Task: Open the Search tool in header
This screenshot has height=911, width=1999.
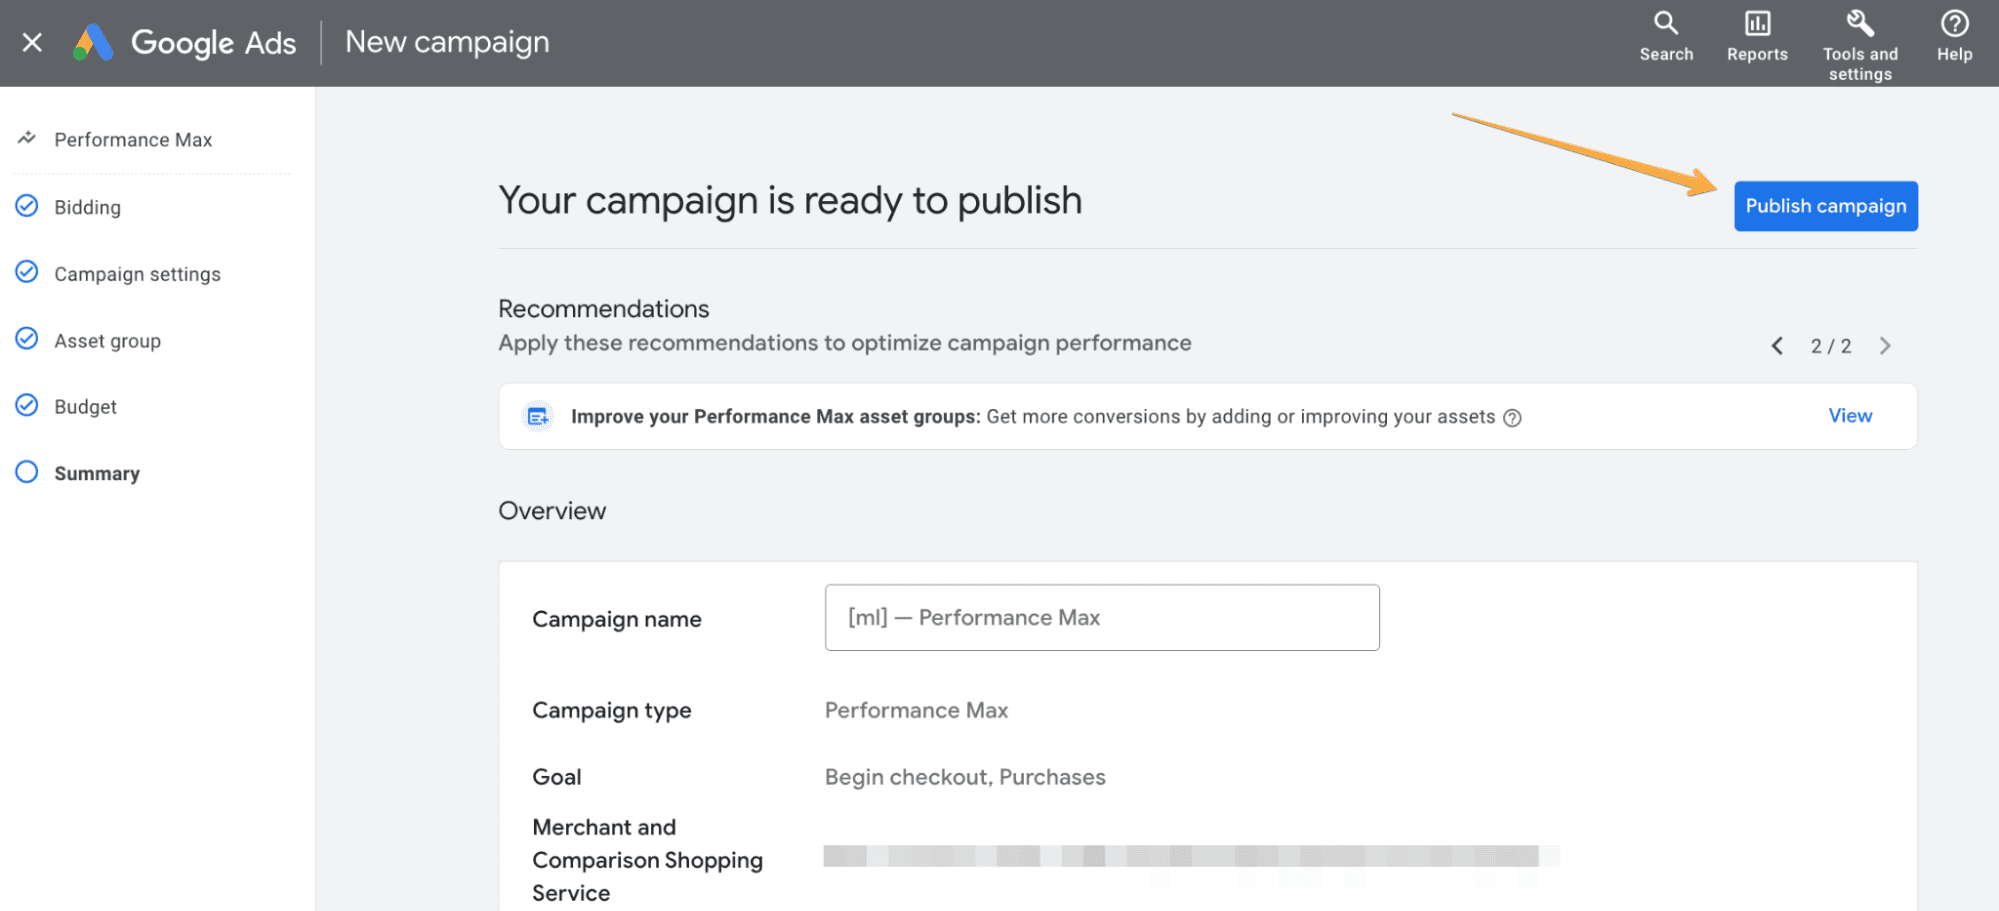Action: [x=1665, y=37]
